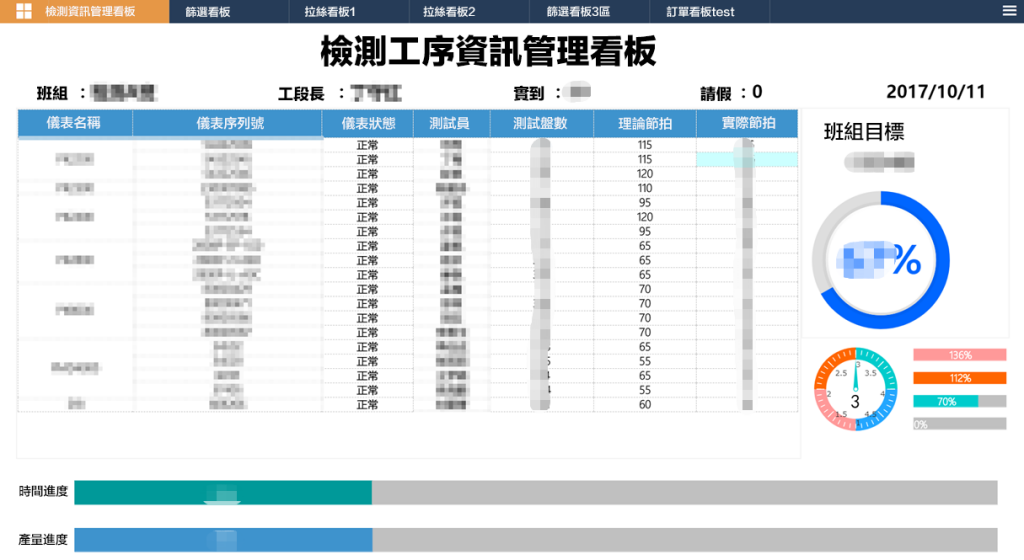Click the round clock gauge showing 3
1024x560 pixels.
click(856, 389)
